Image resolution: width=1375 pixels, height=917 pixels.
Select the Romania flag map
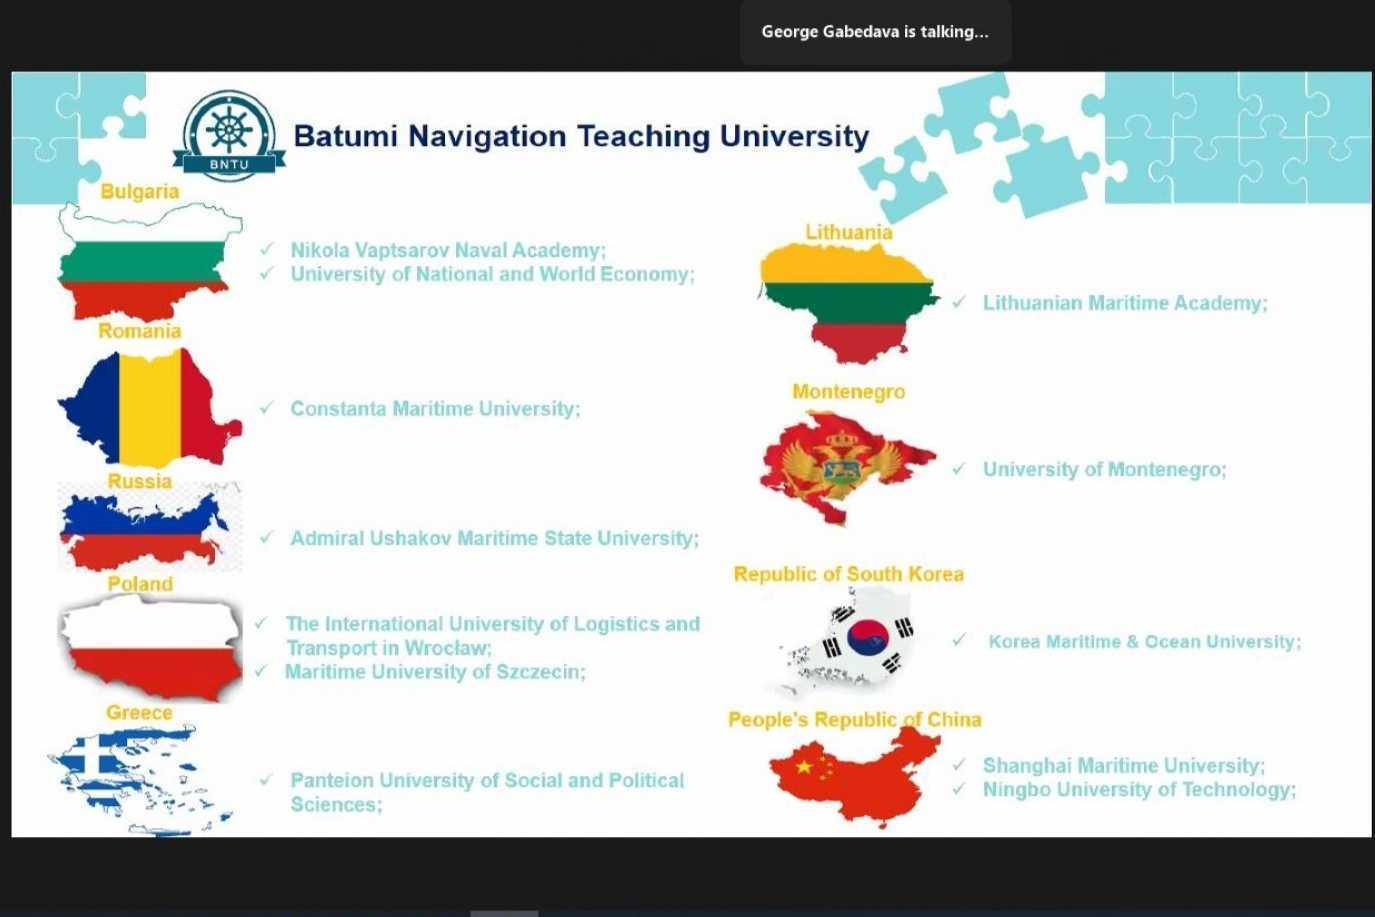pos(150,407)
